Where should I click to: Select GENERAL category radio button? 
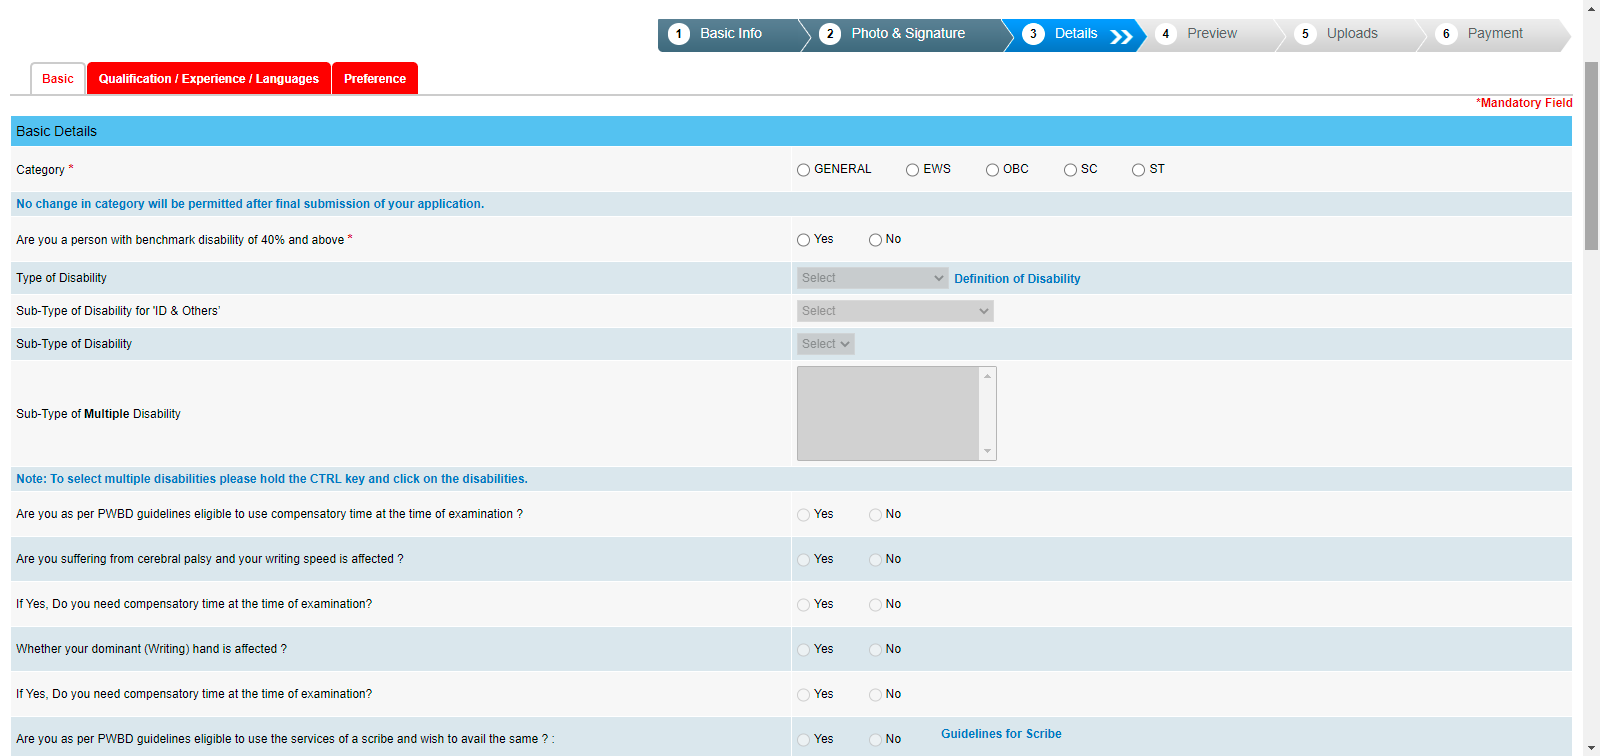tap(803, 170)
